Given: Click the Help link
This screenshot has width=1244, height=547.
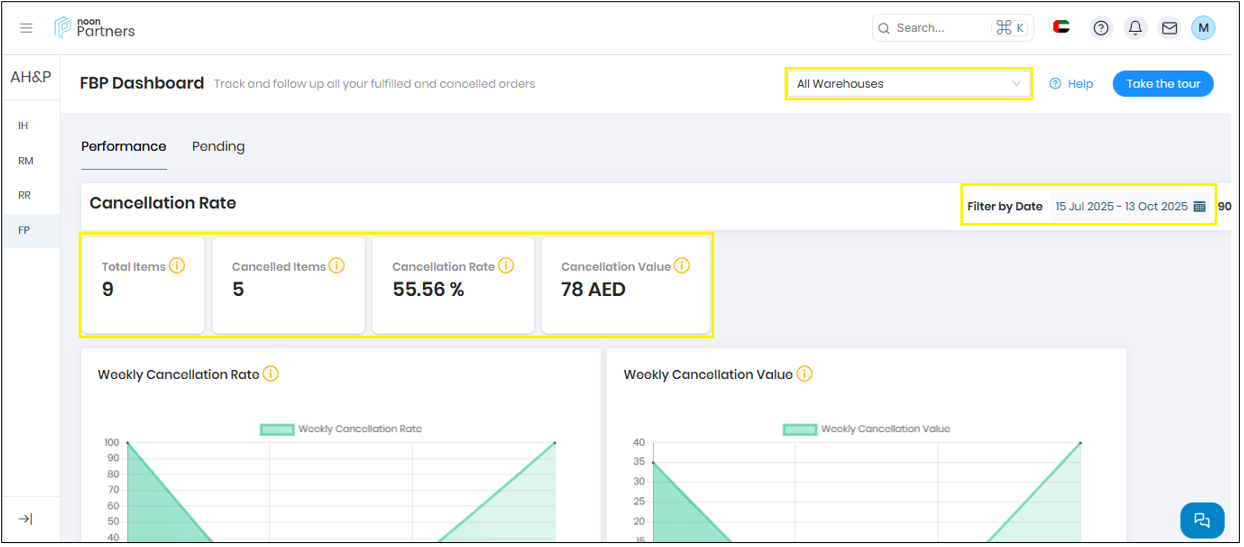Looking at the screenshot, I should 1071,84.
